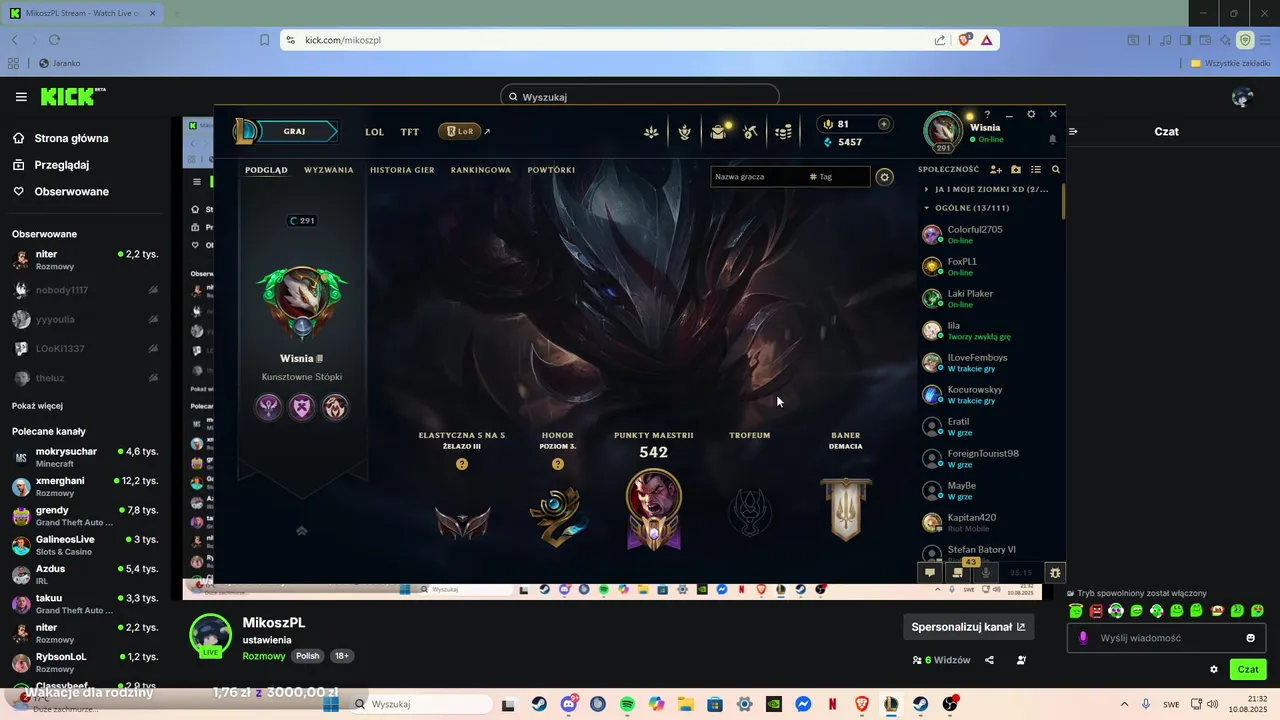Open League client settings gear
Viewport: 1280px width, 720px height.
pos(1031,114)
